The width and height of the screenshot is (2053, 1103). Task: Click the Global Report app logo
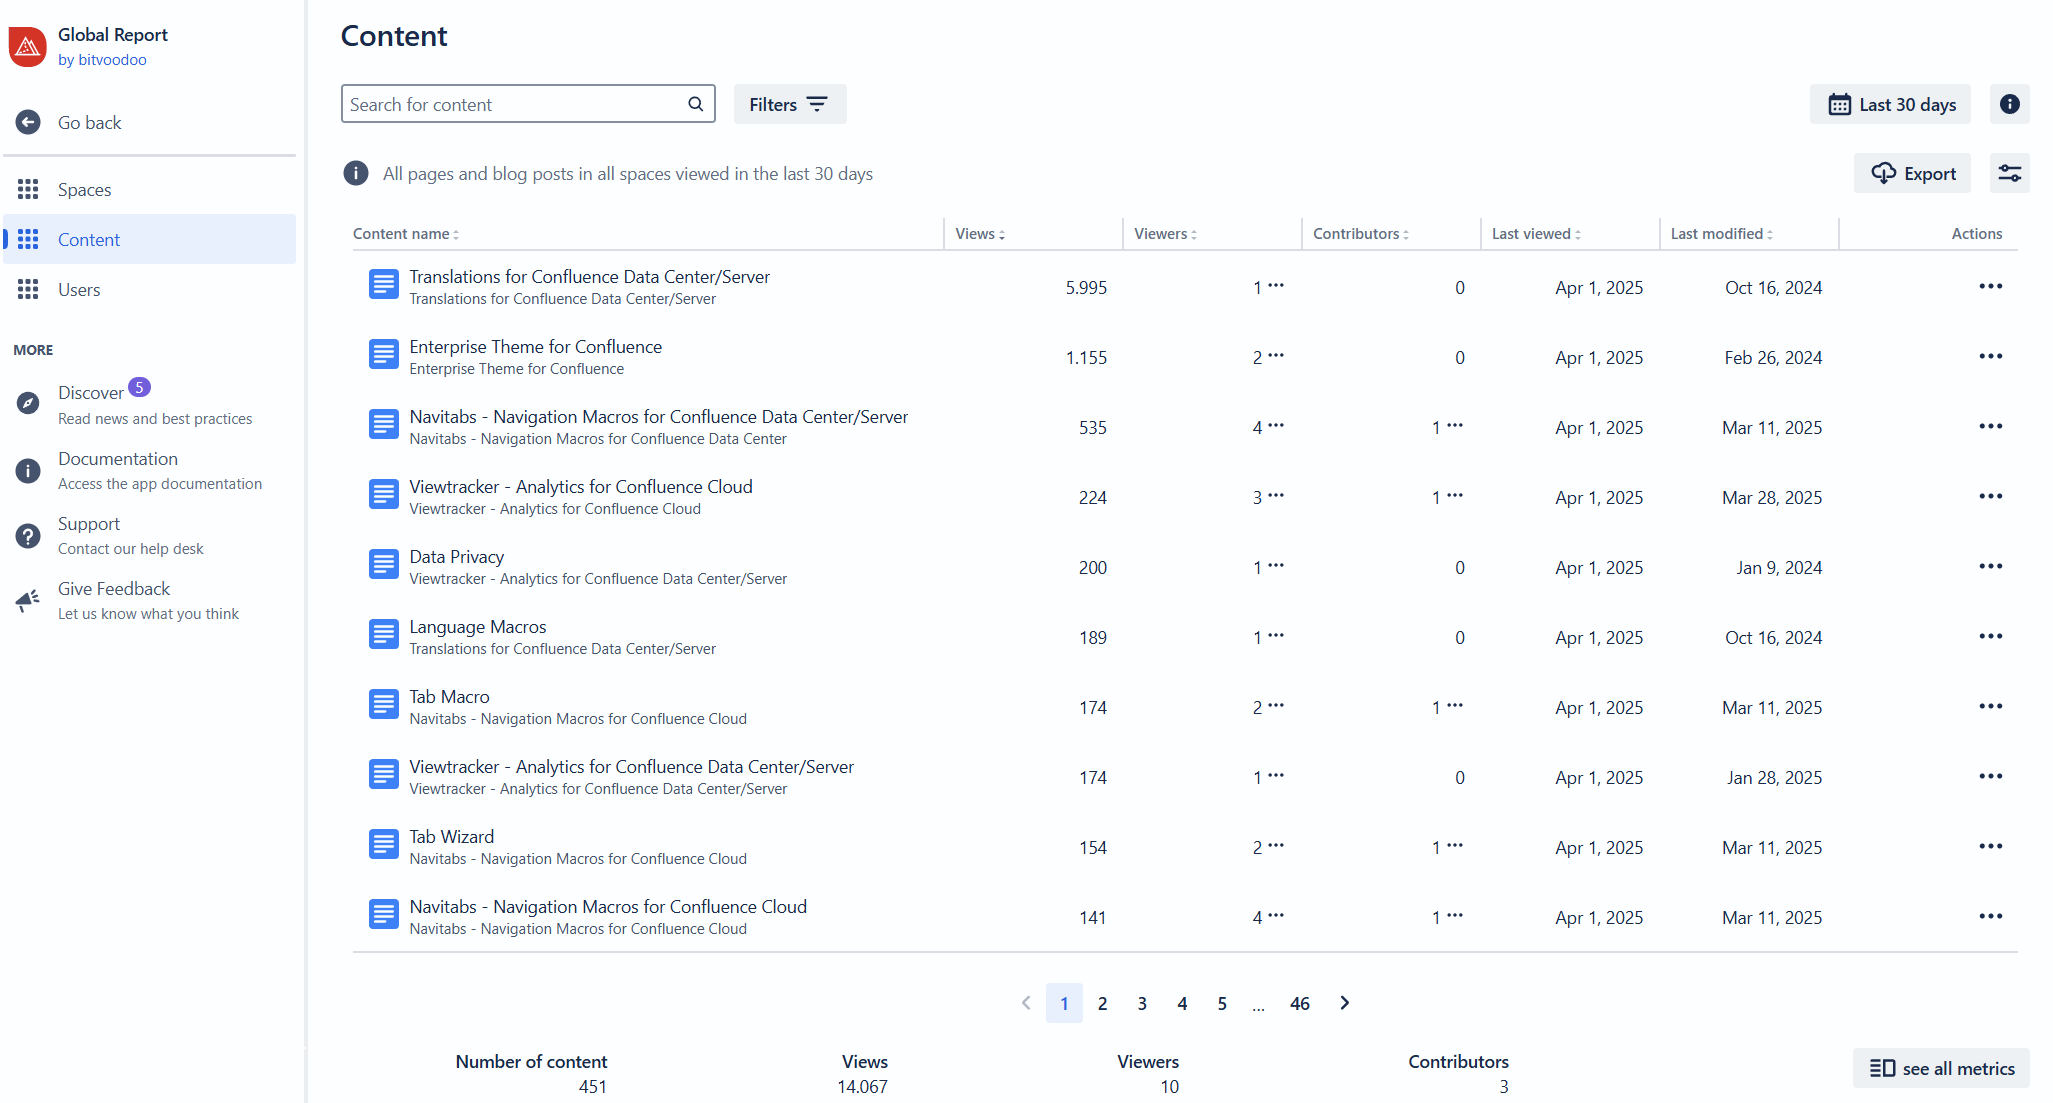tap(27, 47)
